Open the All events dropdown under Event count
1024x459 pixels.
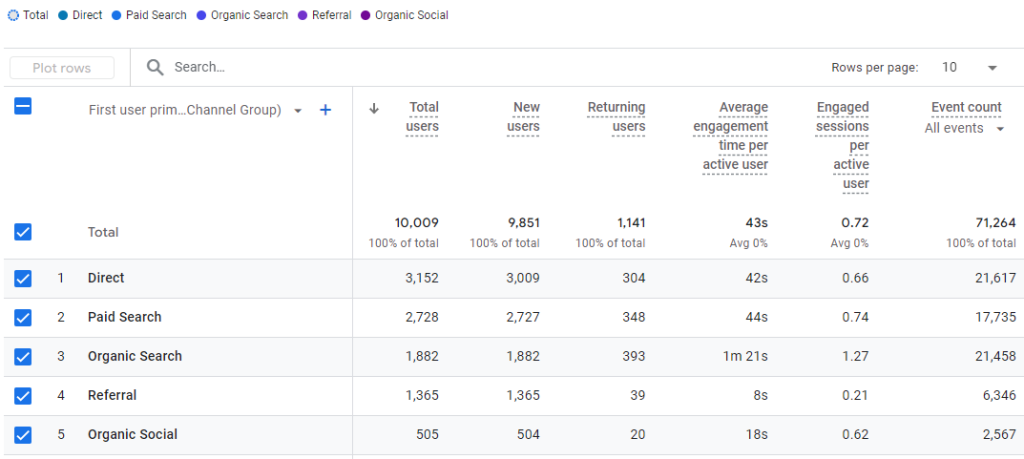pyautogui.click(x=1000, y=129)
